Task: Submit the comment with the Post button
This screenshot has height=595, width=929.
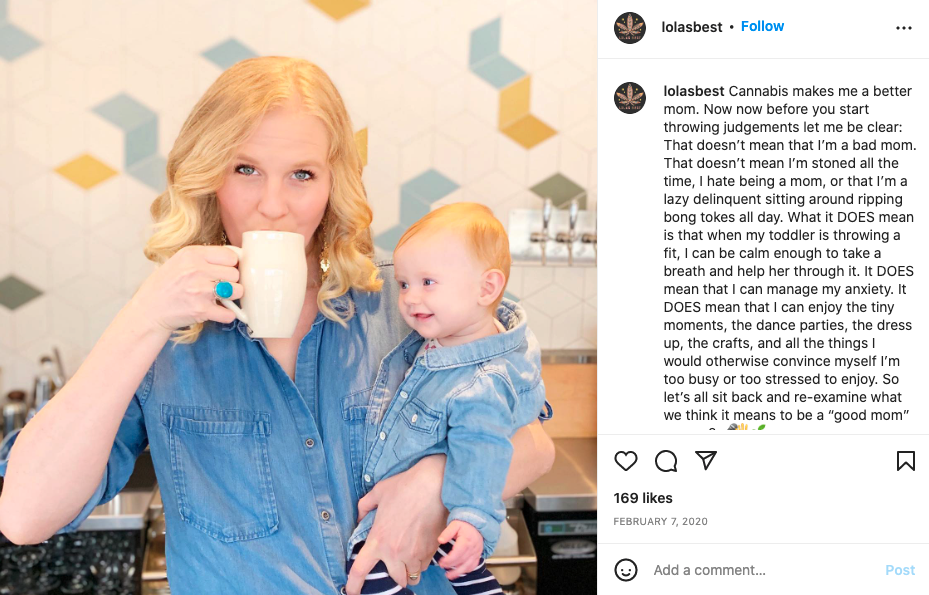Action: tap(899, 570)
